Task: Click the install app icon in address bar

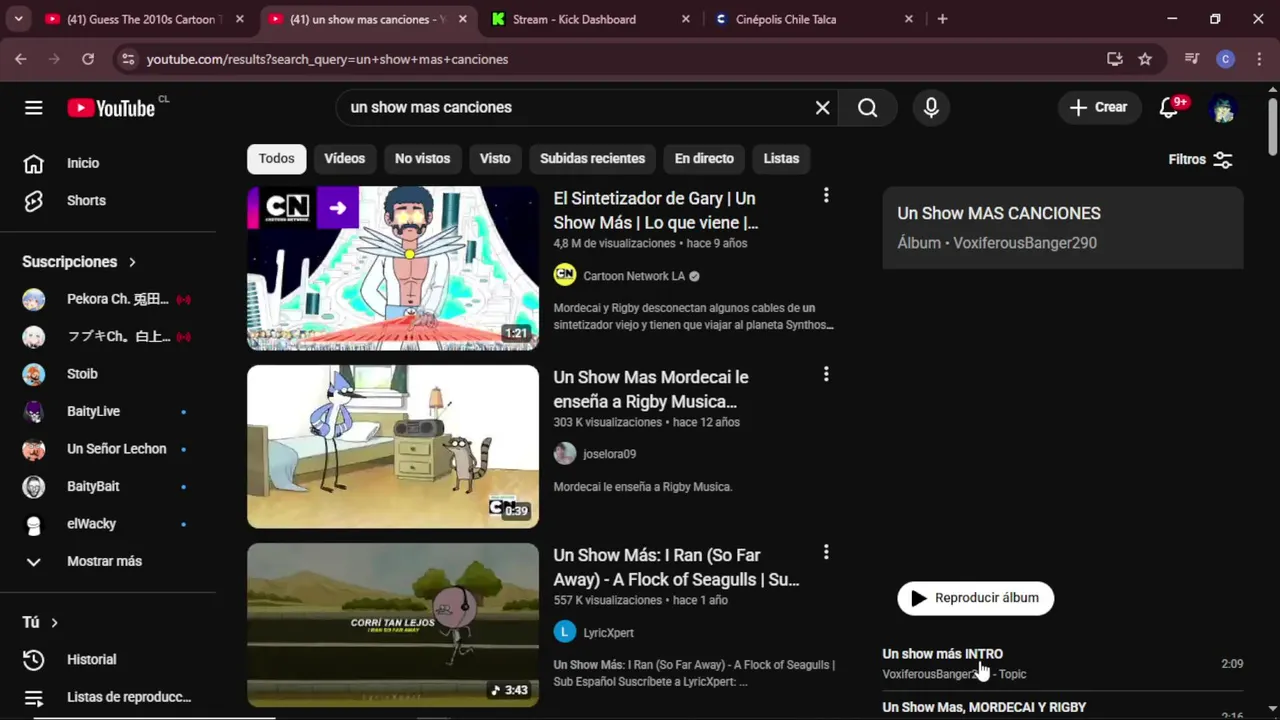Action: pyautogui.click(x=1115, y=59)
